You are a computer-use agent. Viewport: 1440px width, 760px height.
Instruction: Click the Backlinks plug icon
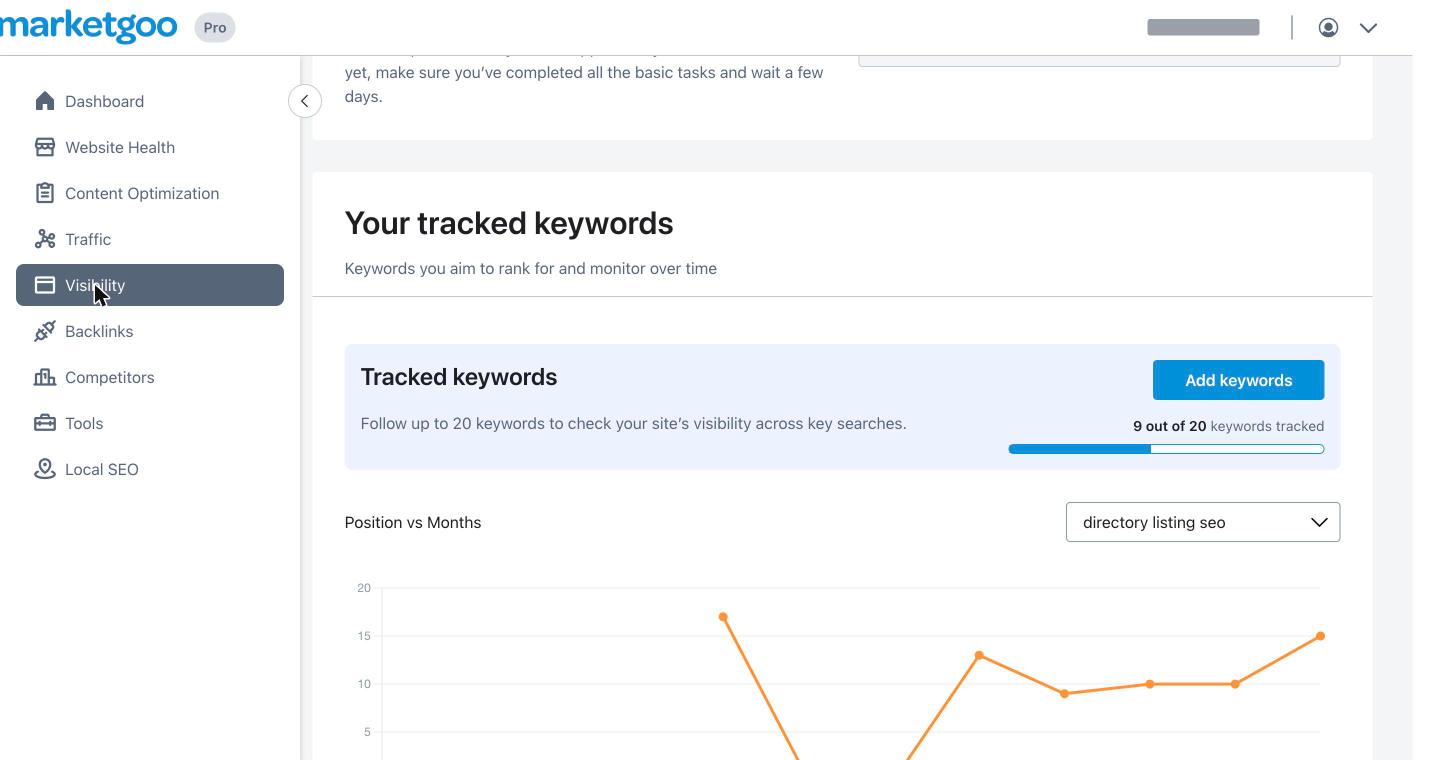coord(45,331)
